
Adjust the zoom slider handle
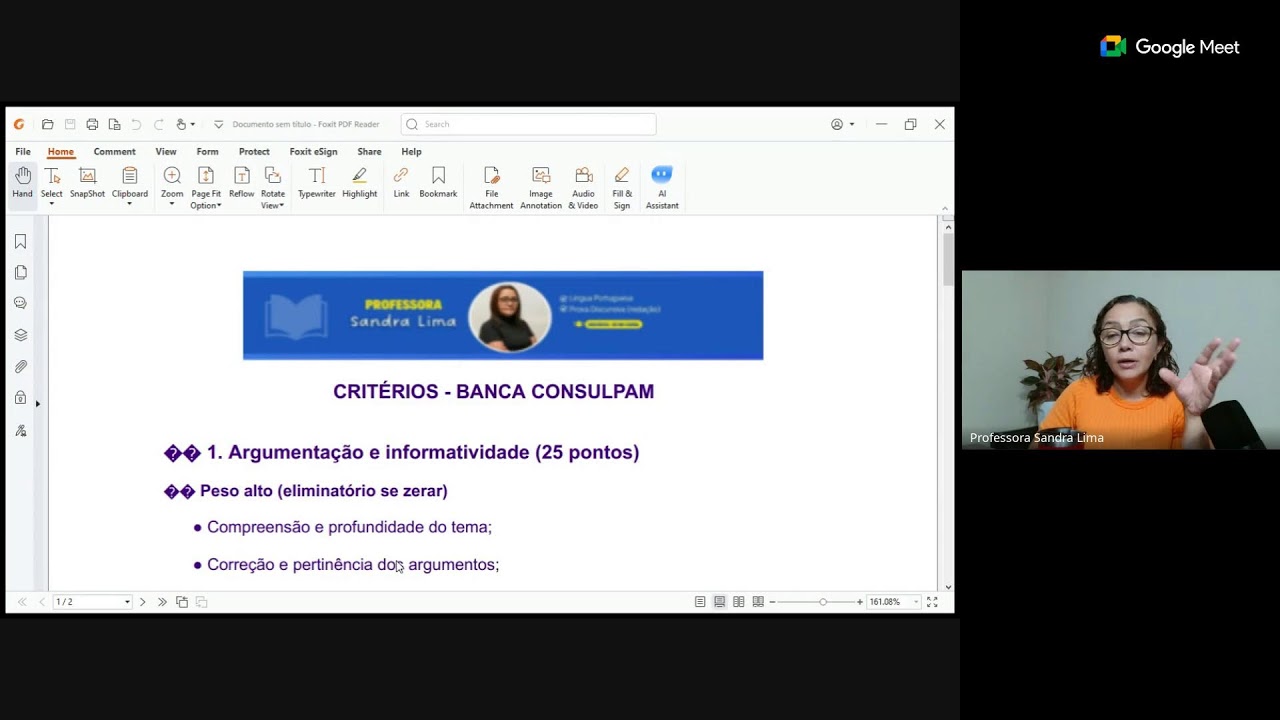click(x=823, y=602)
